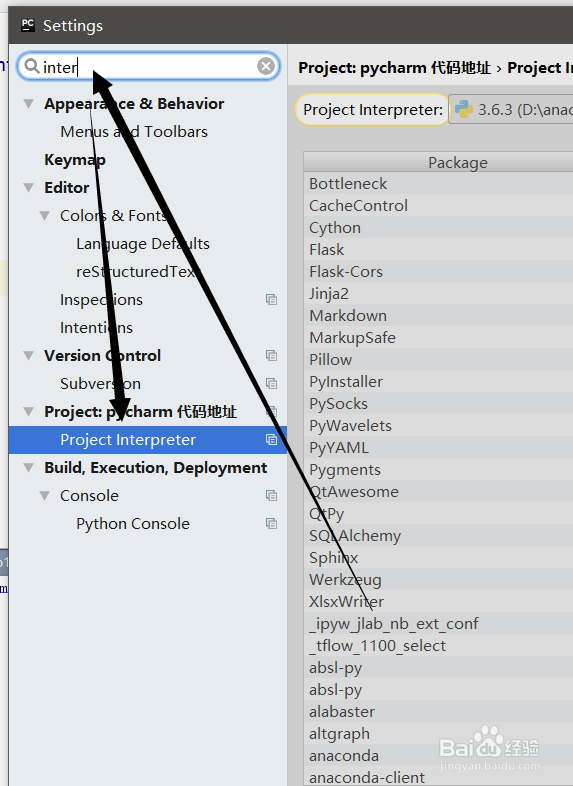
Task: Select the PyWavelets package row
Action: pos(438,426)
